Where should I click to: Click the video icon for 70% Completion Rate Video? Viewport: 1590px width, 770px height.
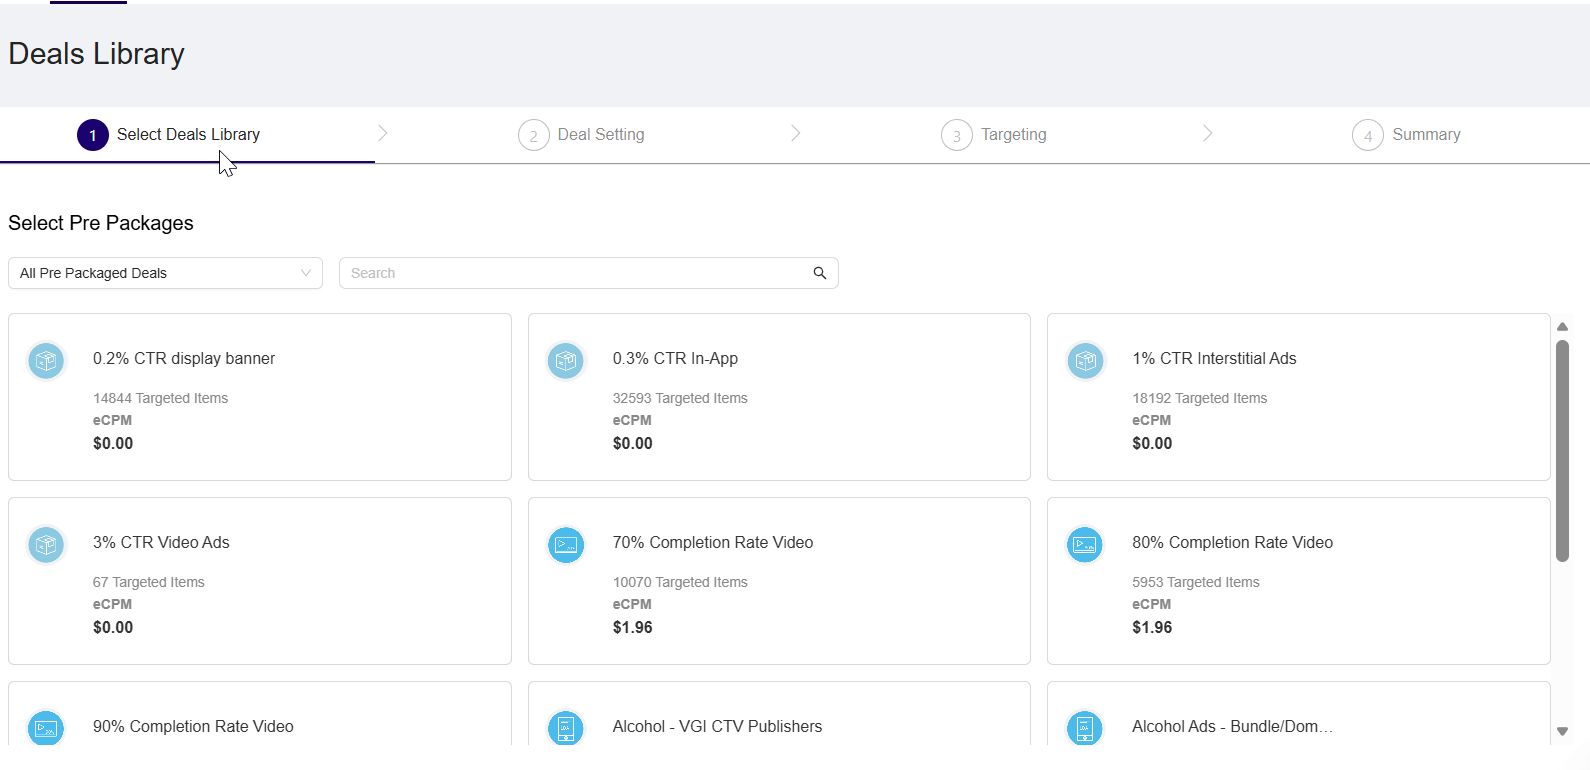tap(566, 545)
